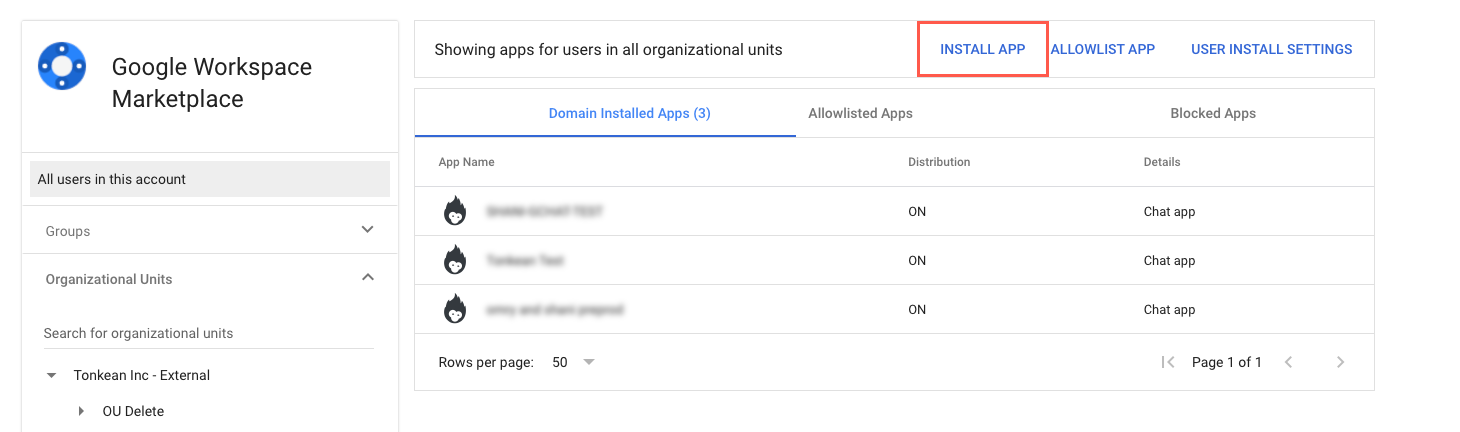Go to the next page arrow

coord(1340,362)
